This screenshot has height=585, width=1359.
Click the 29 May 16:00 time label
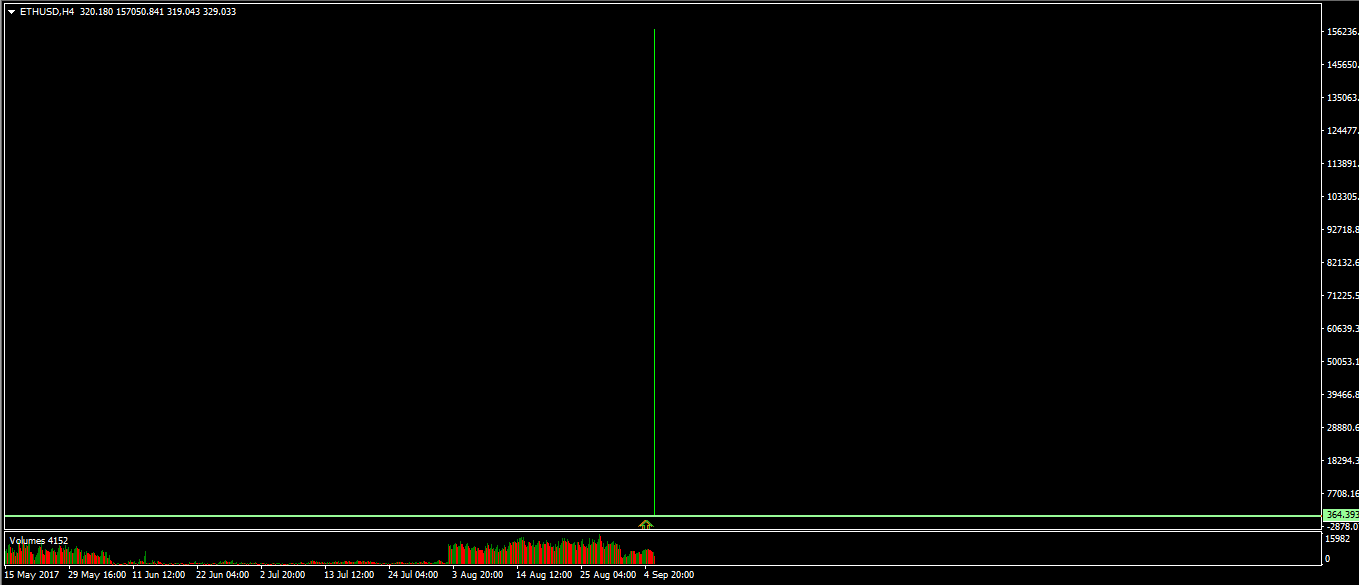click(97, 575)
